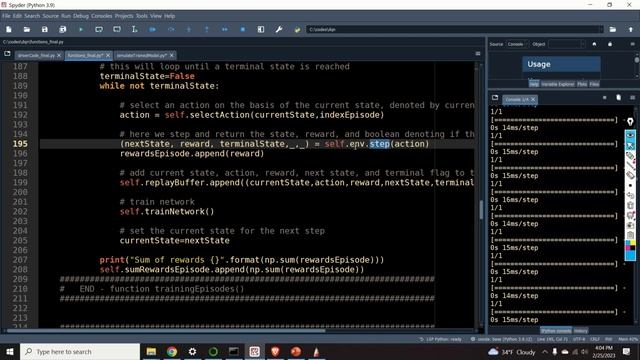Open the Help pane options hamburger menu

[x=632, y=44]
